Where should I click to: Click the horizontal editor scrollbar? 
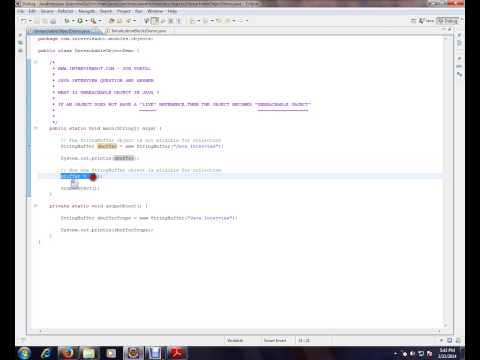click(x=239, y=331)
